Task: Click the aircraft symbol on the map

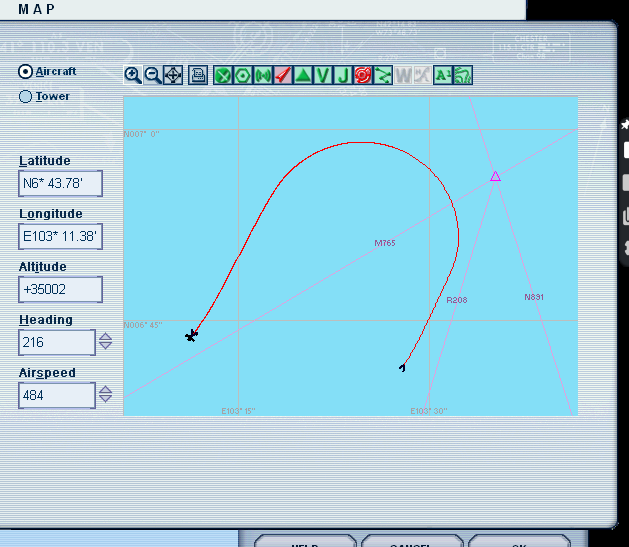Action: tap(191, 336)
